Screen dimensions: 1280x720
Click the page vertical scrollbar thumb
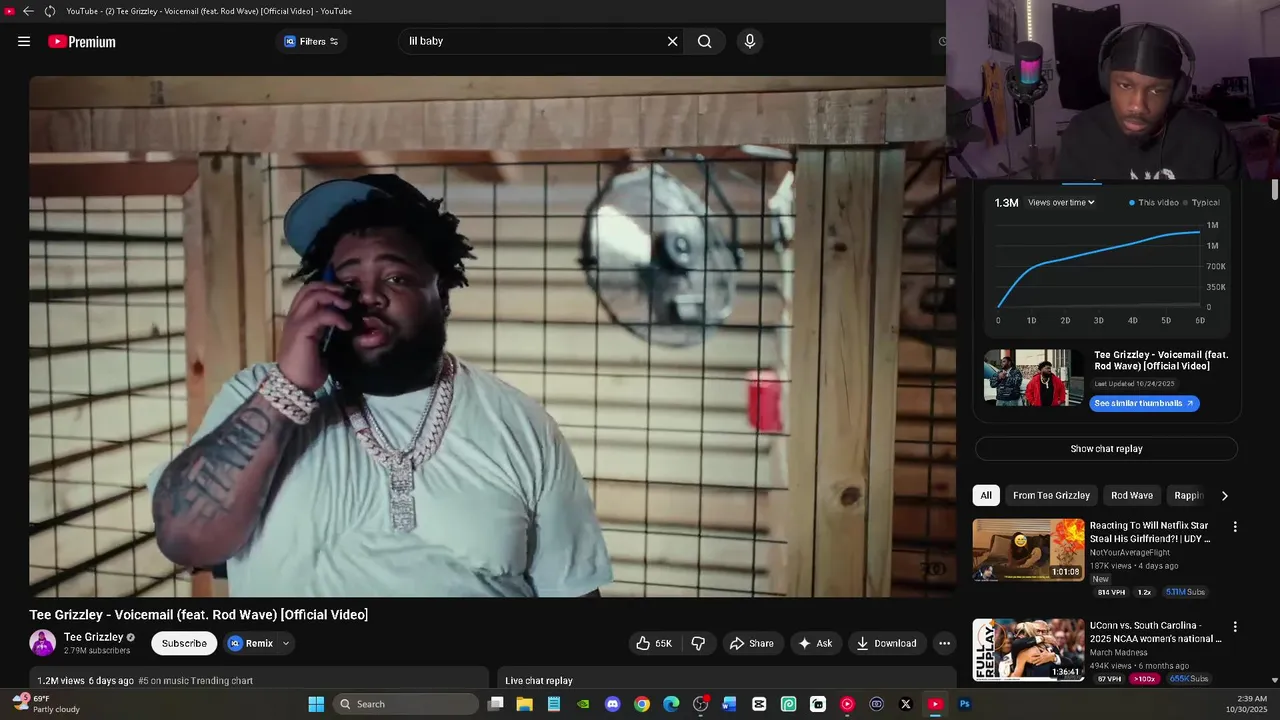pos(1275,190)
